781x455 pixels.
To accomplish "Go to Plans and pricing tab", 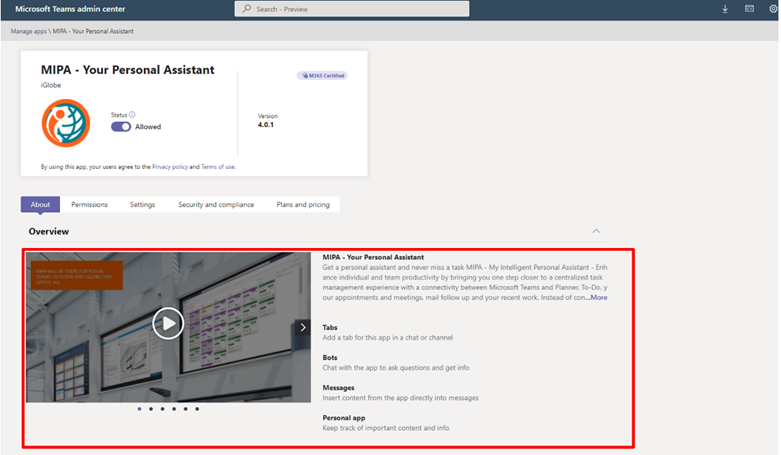I will coord(303,204).
